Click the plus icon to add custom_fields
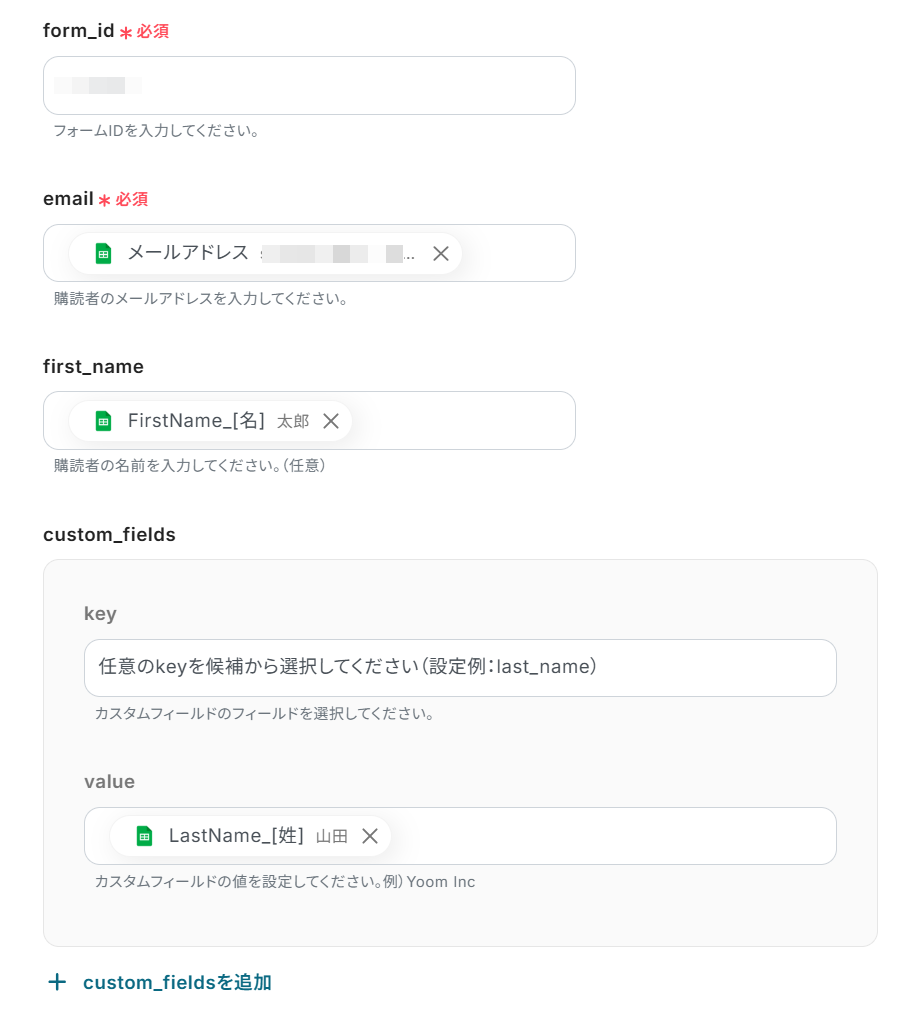913x1015 pixels. (x=57, y=982)
